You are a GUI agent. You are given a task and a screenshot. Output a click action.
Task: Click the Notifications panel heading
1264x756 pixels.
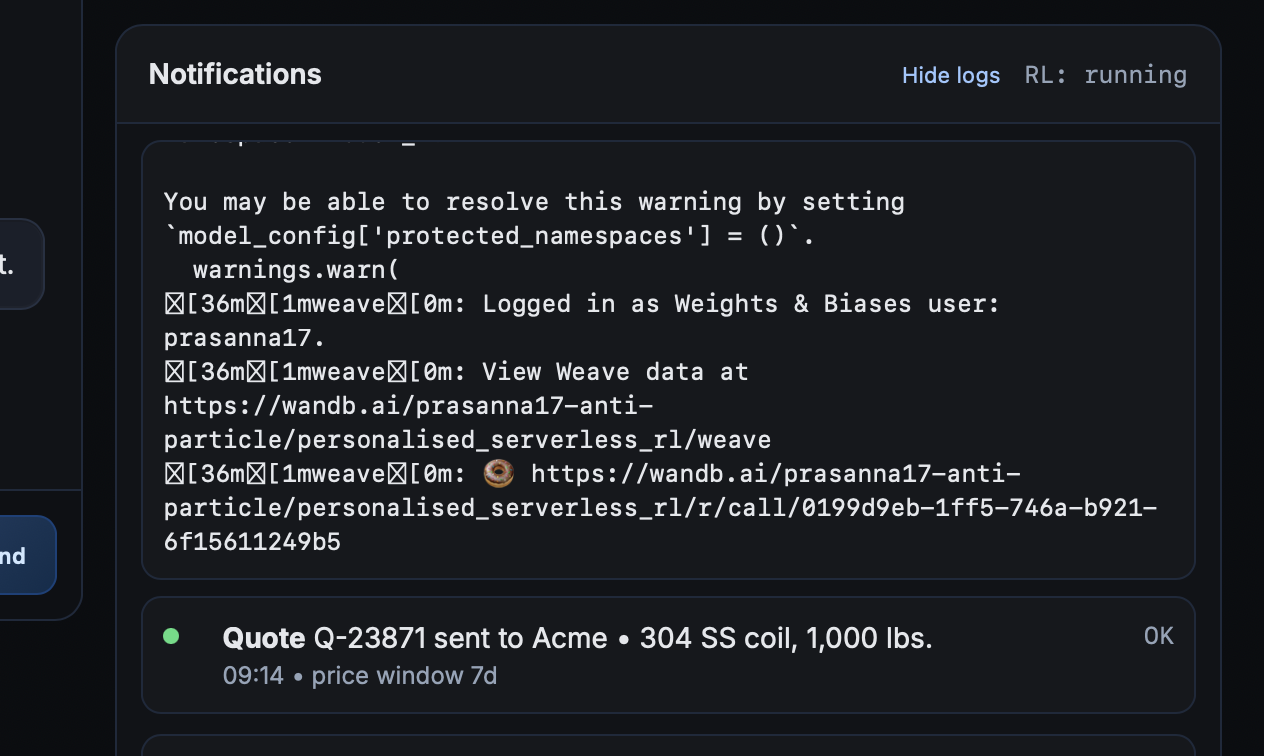click(235, 75)
